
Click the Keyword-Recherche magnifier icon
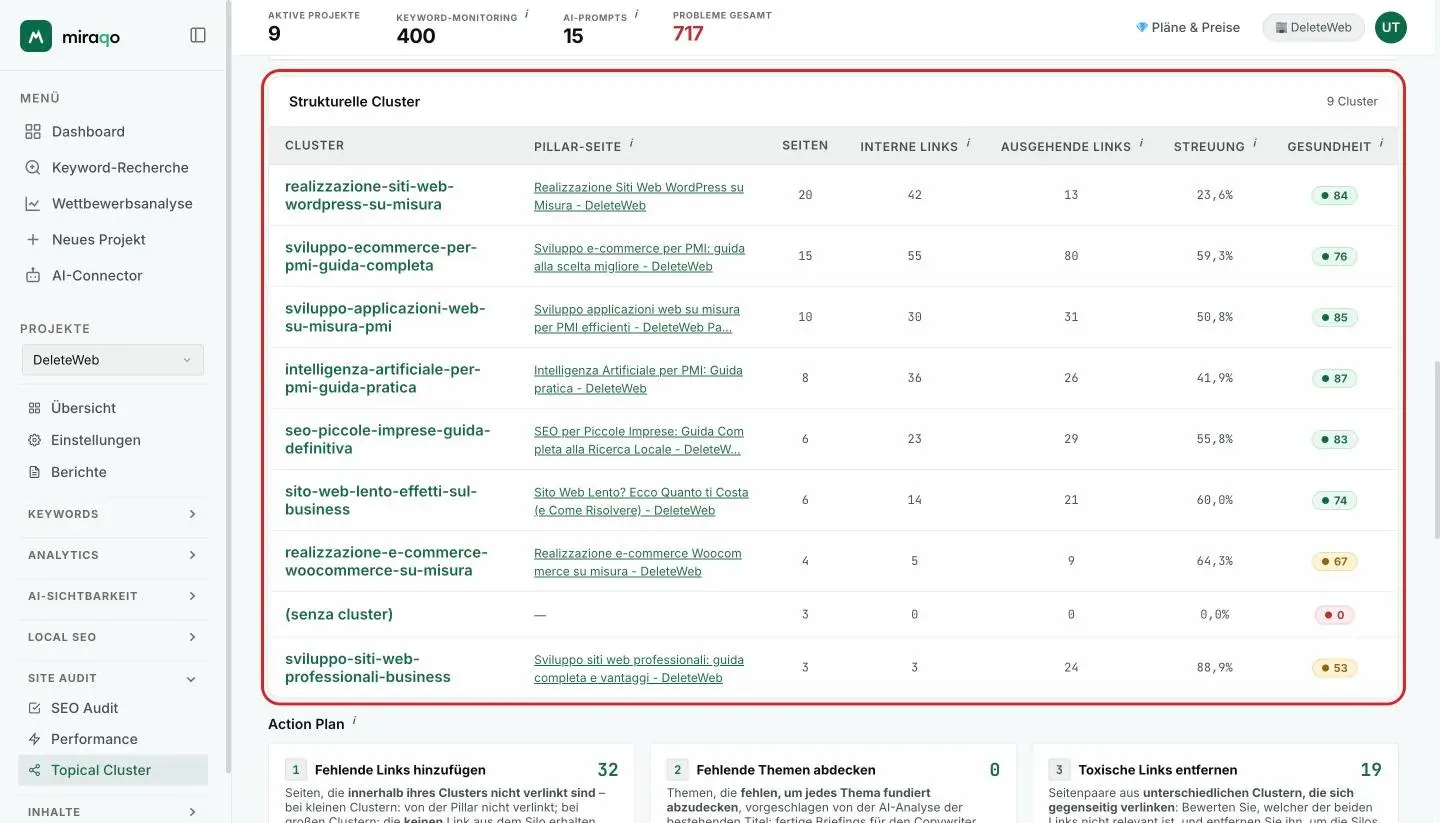pyautogui.click(x=33, y=167)
